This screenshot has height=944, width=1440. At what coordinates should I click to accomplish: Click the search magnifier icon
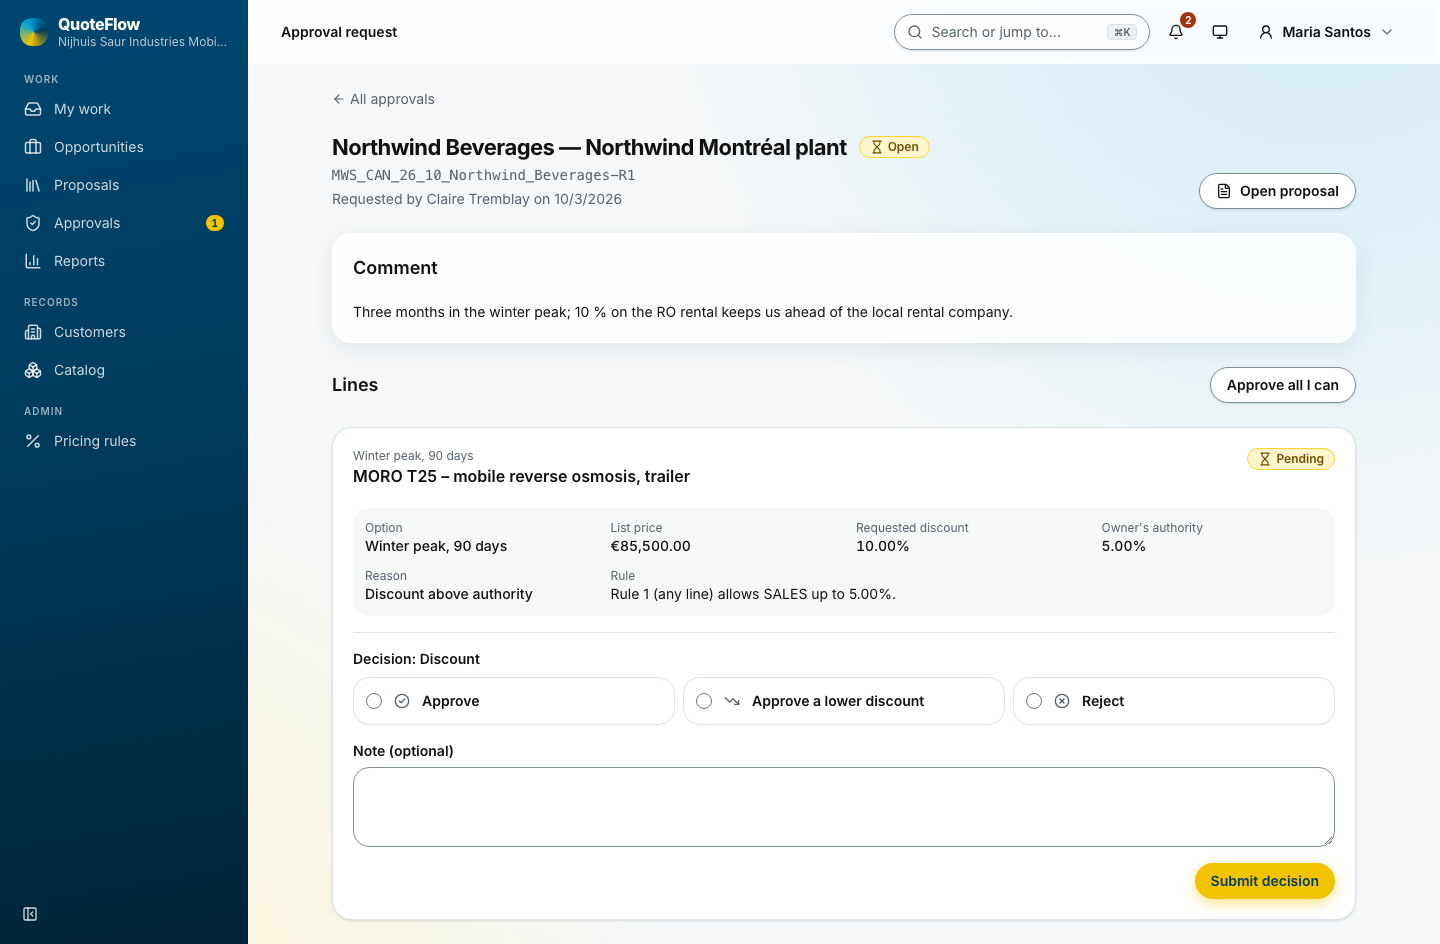click(915, 32)
